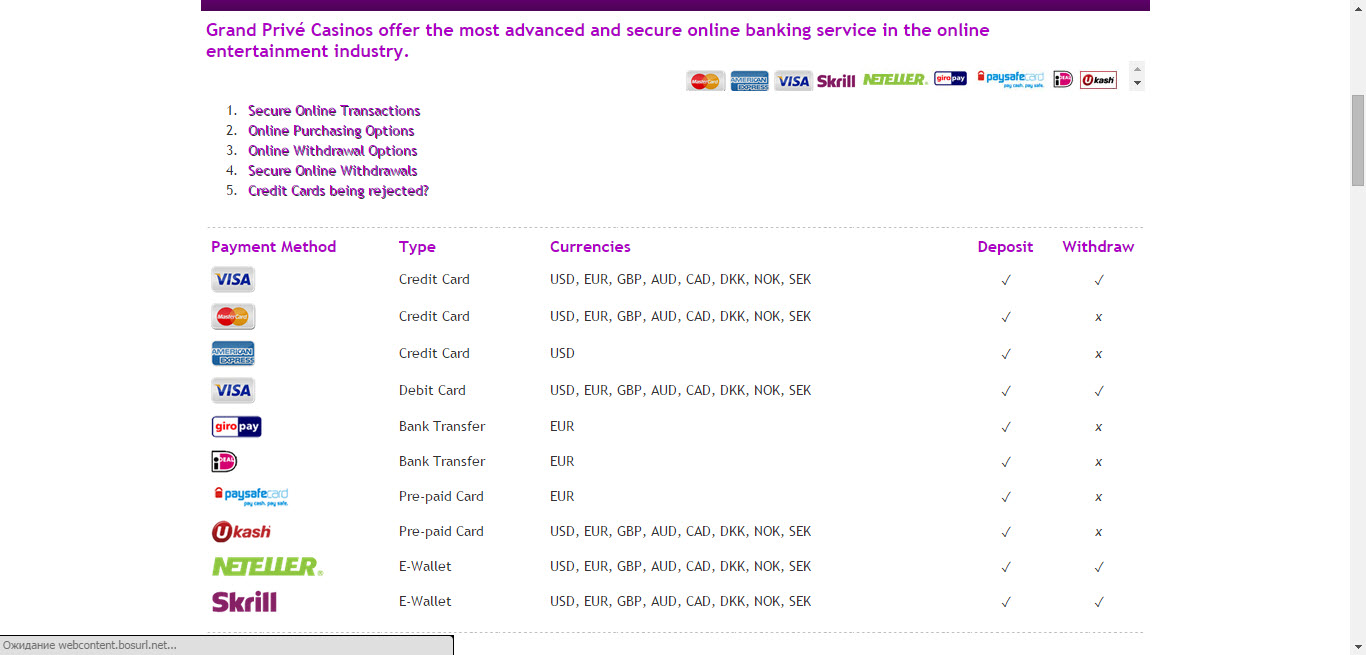
Task: Click the Skrill e-wallet logo in table
Action: pyautogui.click(x=244, y=602)
